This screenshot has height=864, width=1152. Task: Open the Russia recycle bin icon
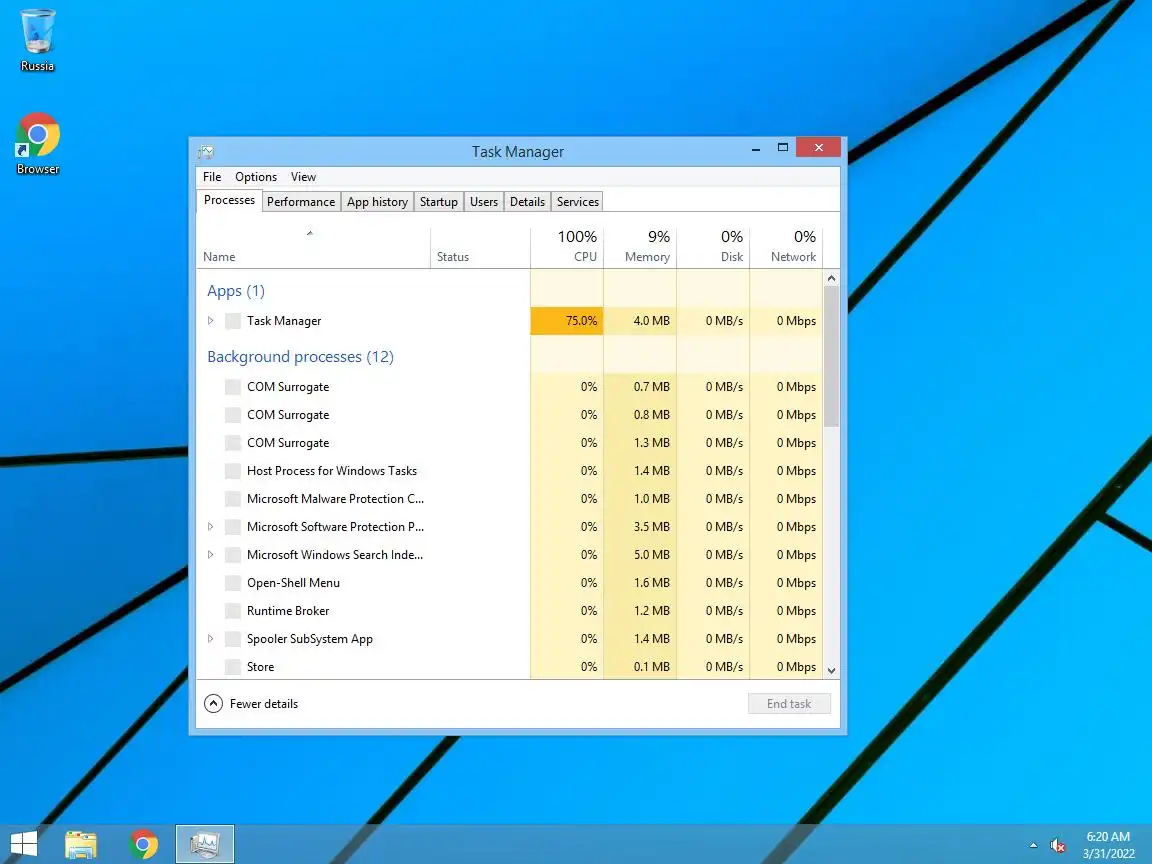coord(37,40)
